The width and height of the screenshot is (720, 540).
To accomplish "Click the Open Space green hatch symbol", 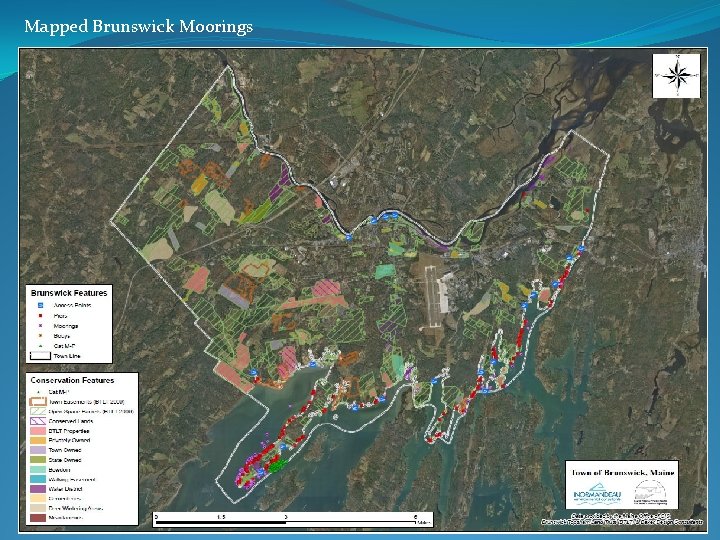I will 38,411.
